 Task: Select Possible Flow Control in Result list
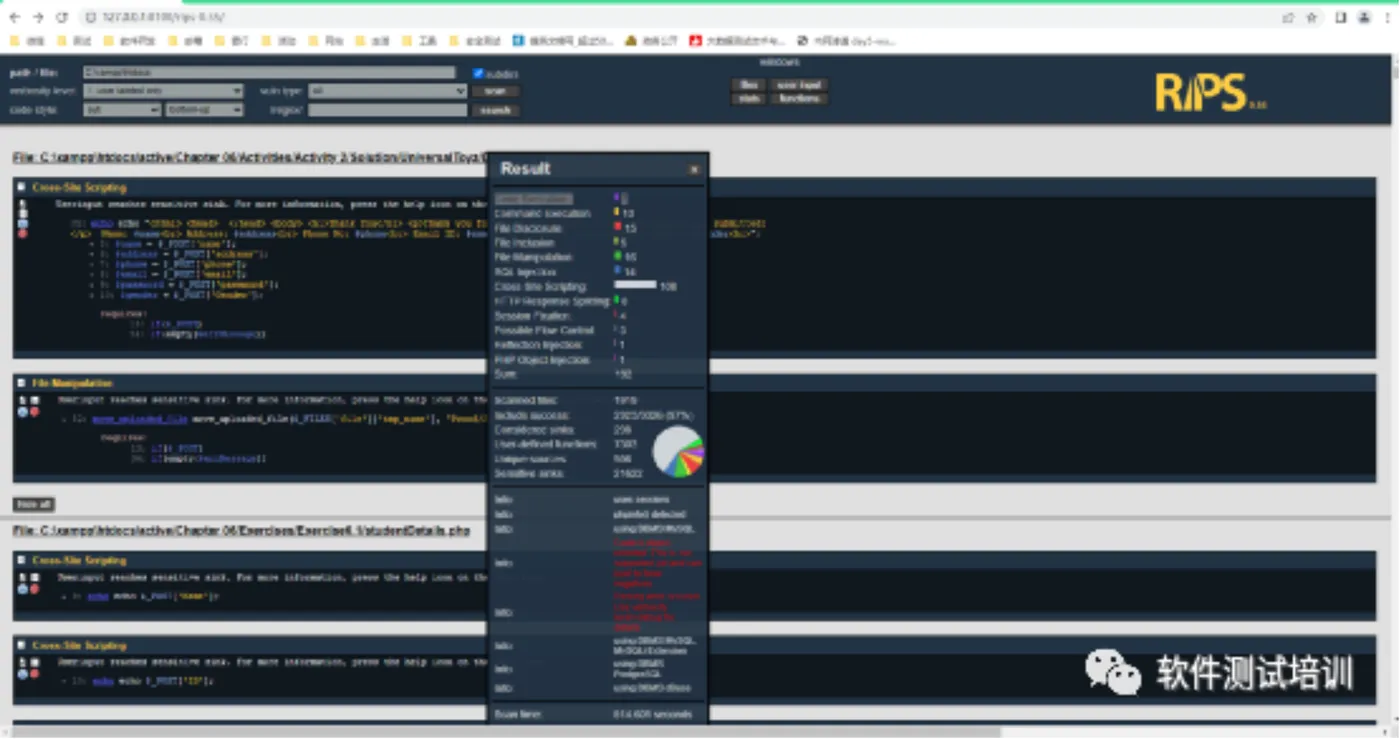point(544,330)
